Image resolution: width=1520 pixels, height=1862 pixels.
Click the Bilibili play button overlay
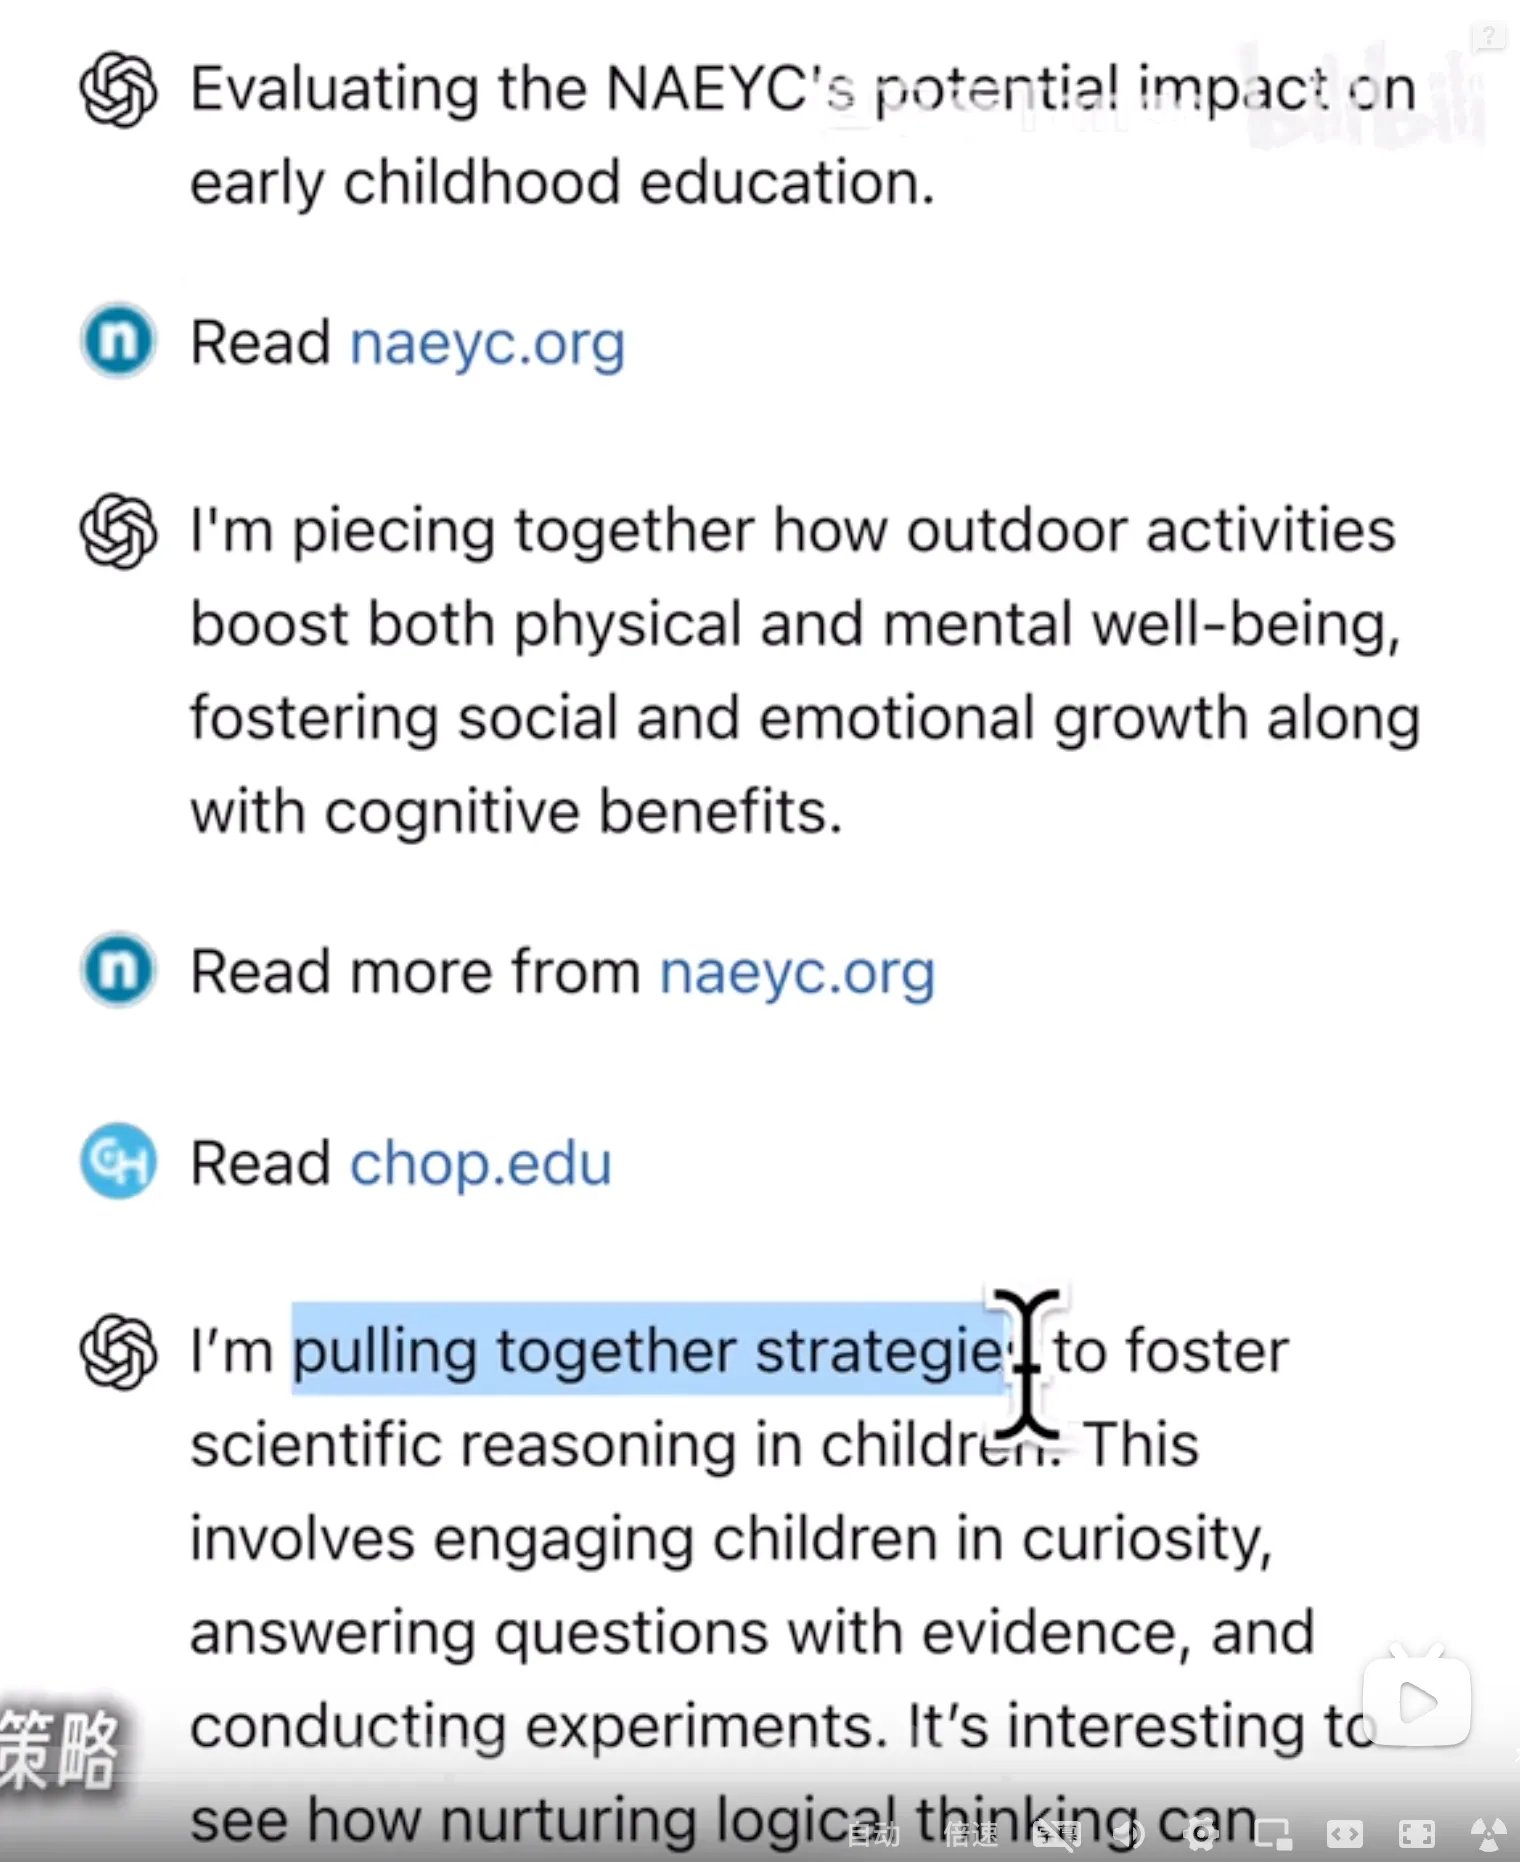tap(1416, 1702)
